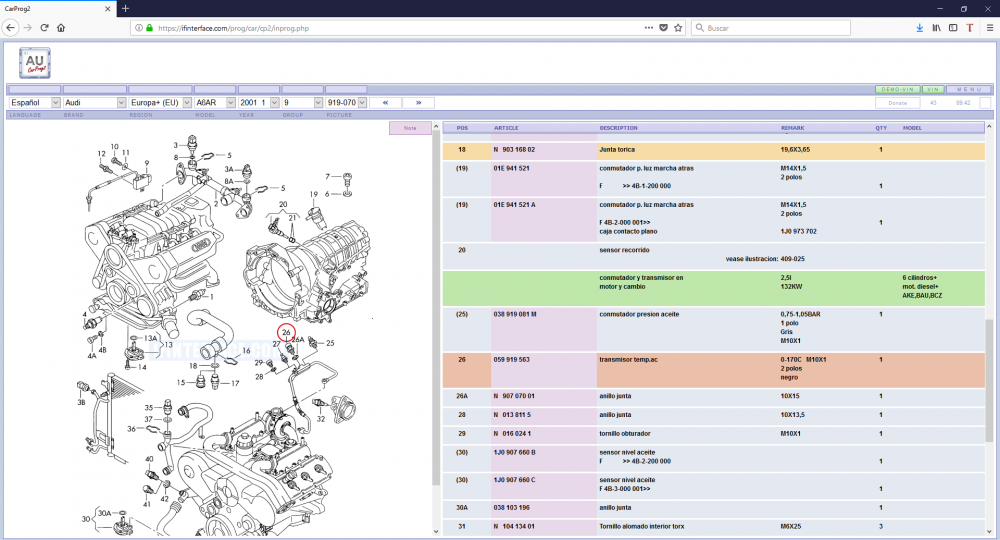Click the QTY column header

click(881, 128)
